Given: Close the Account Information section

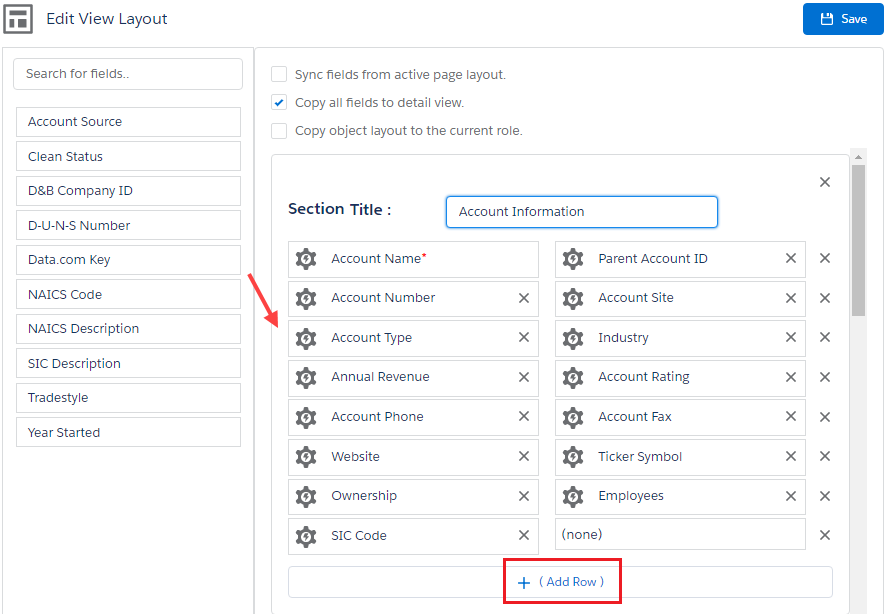Looking at the screenshot, I should (x=824, y=182).
